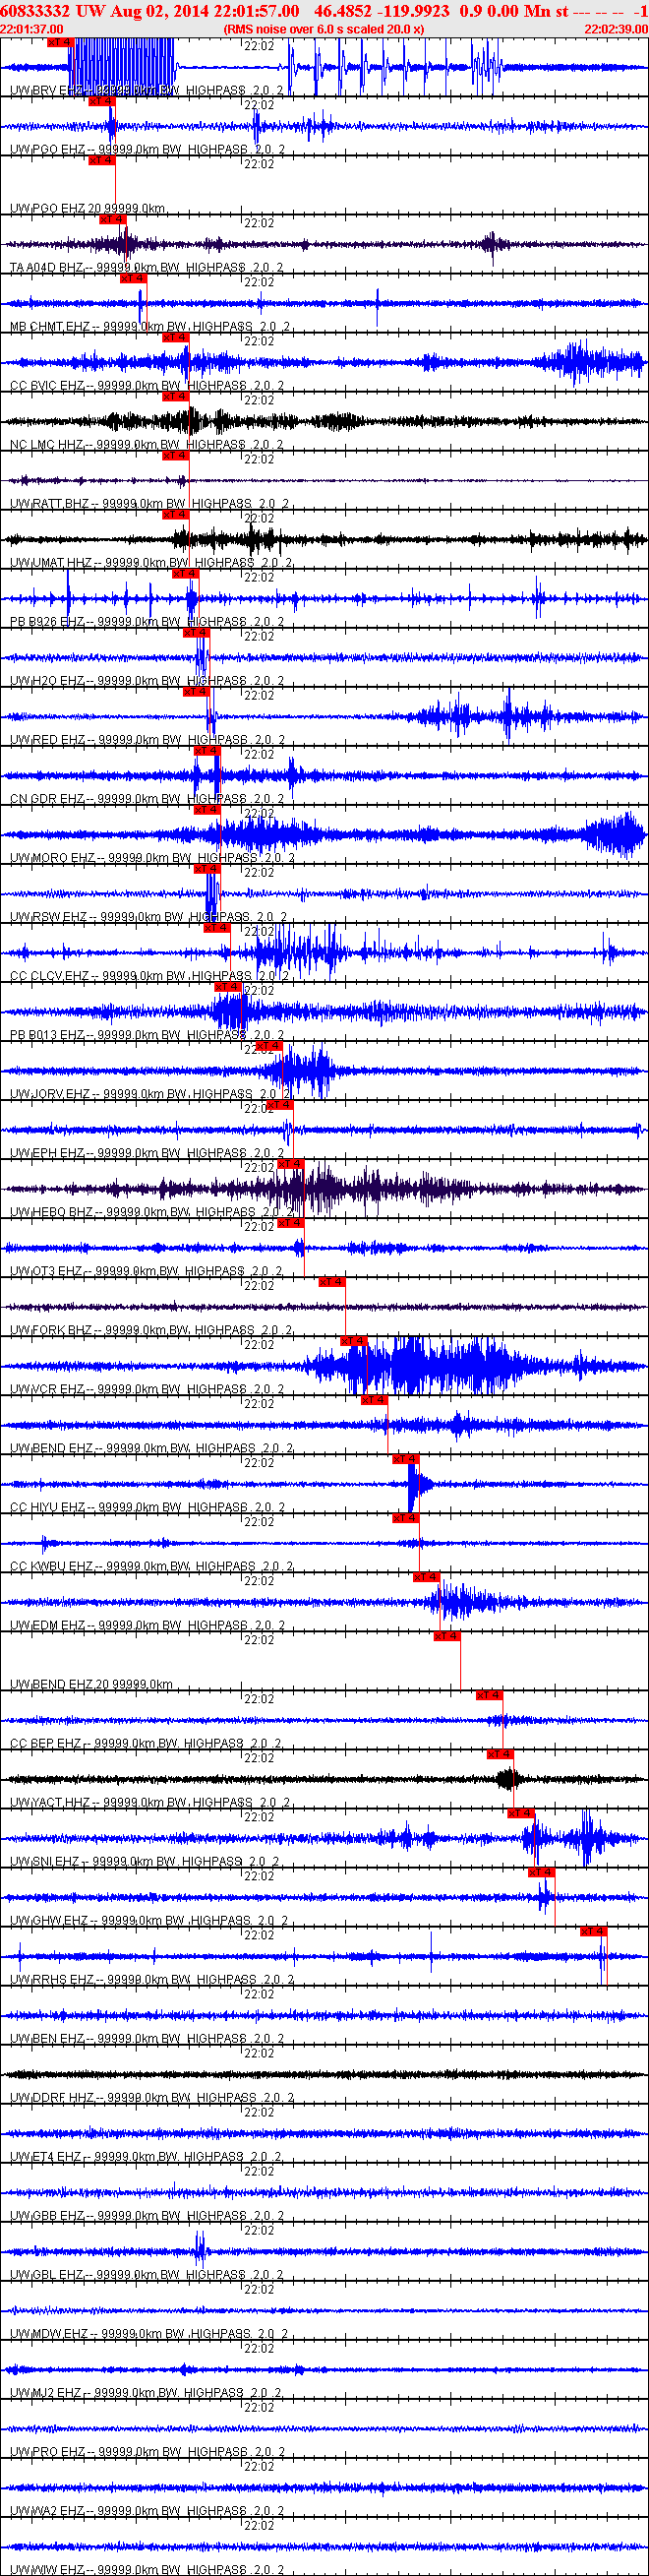Click the start time 22:01:37.00

point(32,29)
